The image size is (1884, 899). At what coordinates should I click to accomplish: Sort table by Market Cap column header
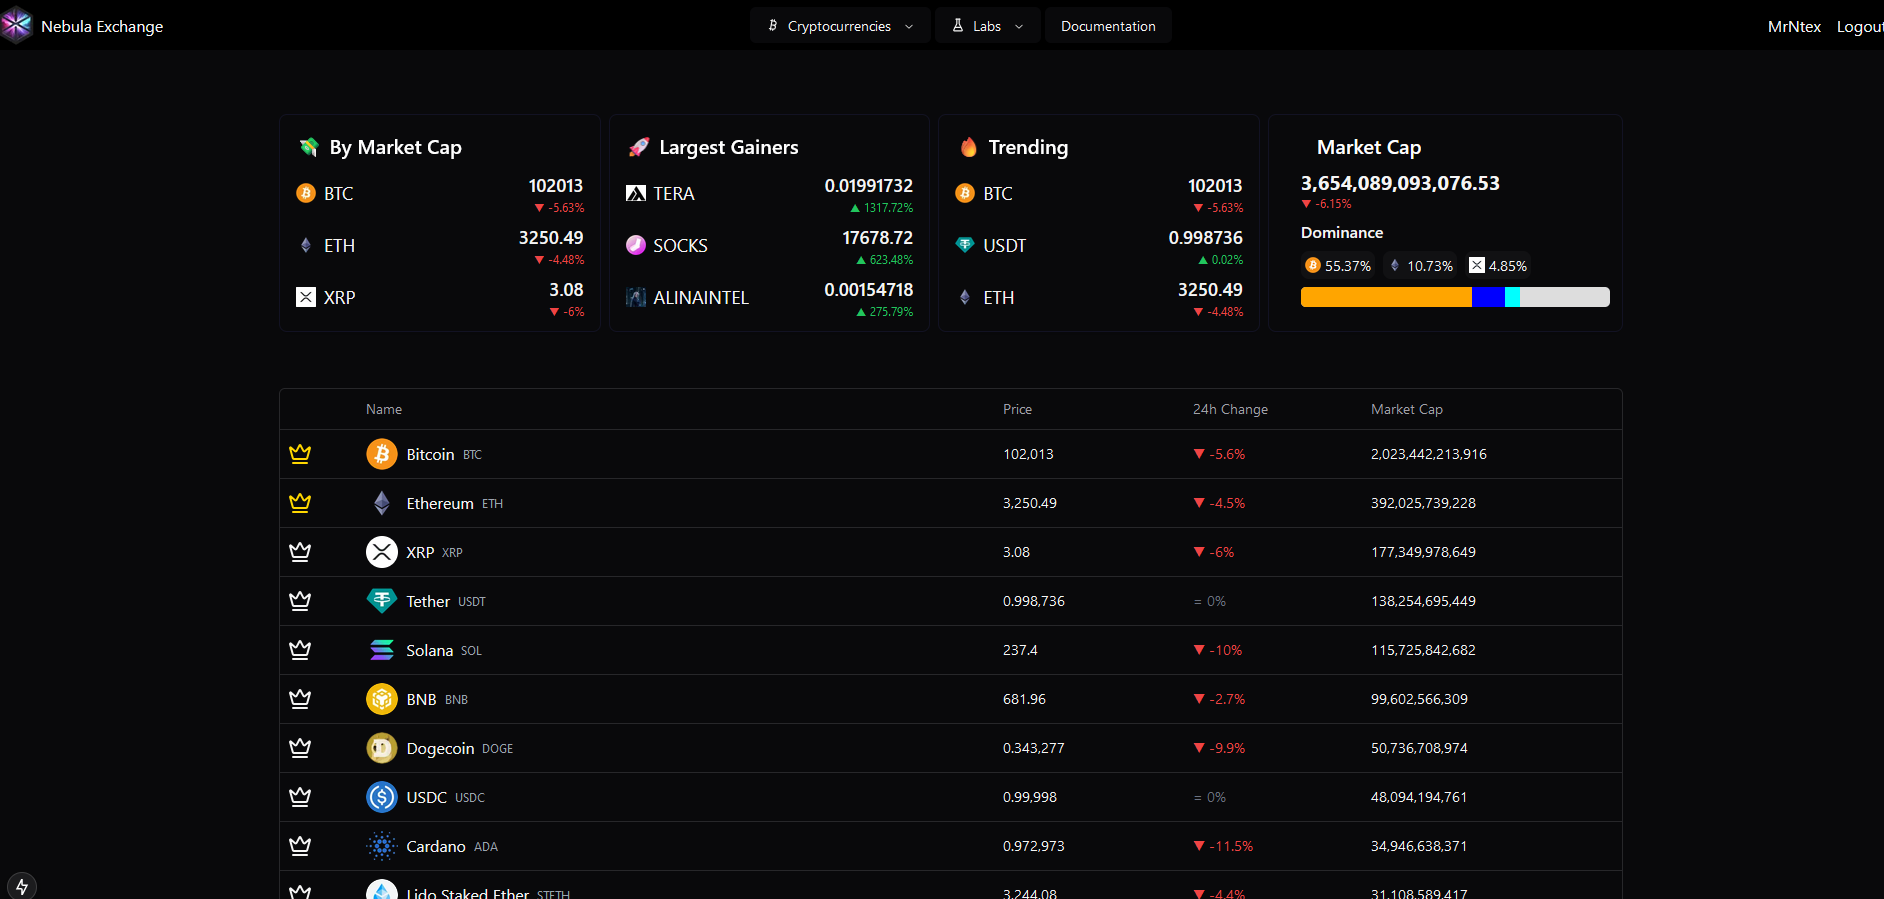coord(1406,409)
